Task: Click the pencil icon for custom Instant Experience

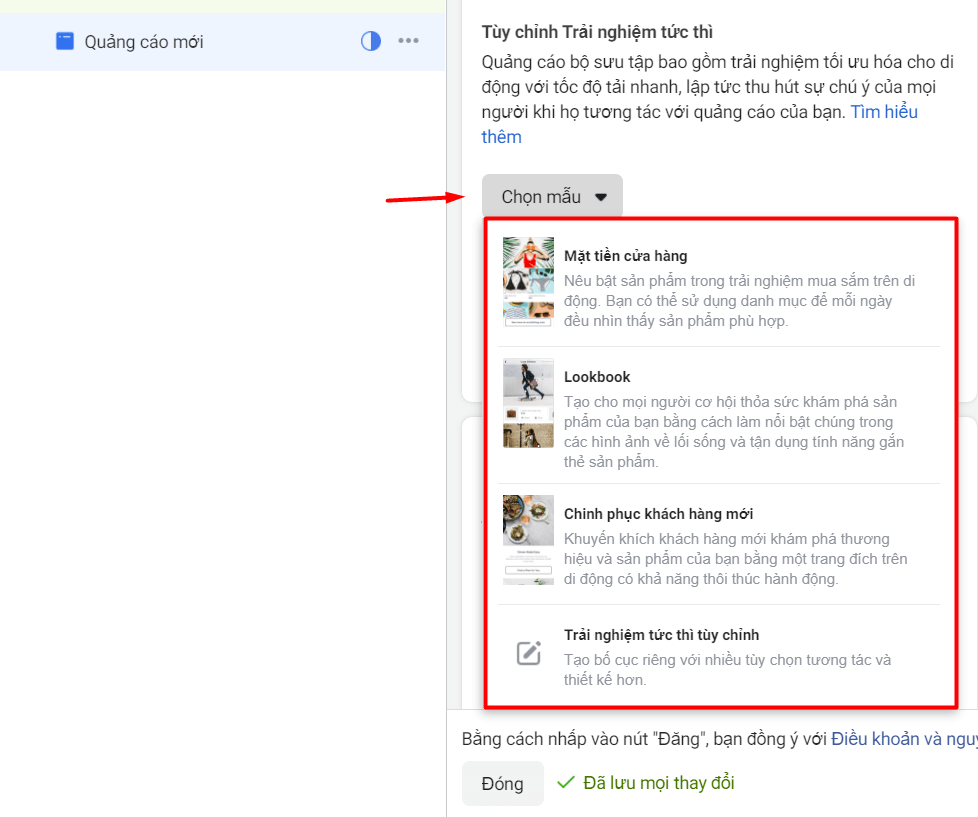Action: (528, 654)
